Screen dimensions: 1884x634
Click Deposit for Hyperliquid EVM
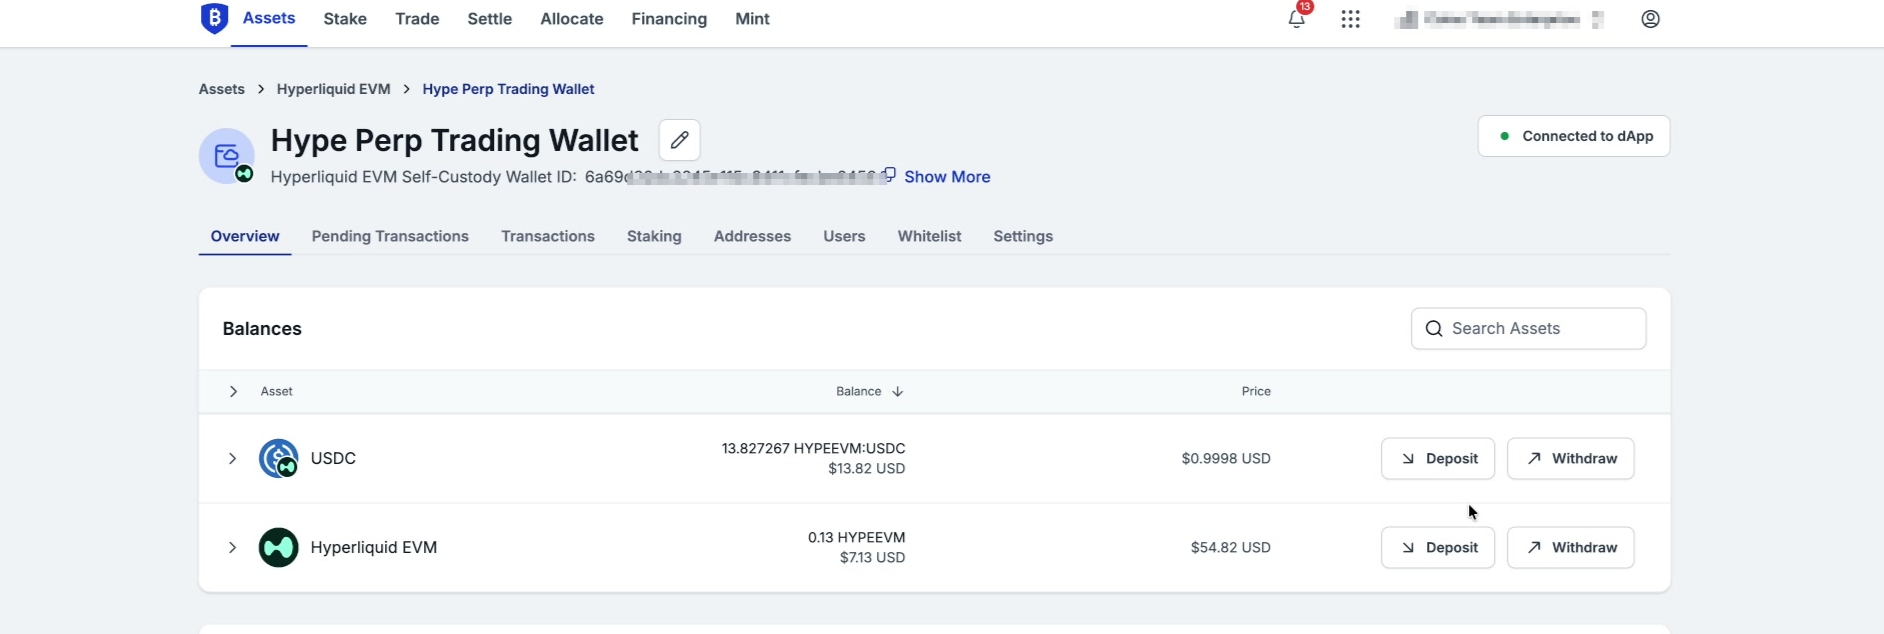(1437, 547)
